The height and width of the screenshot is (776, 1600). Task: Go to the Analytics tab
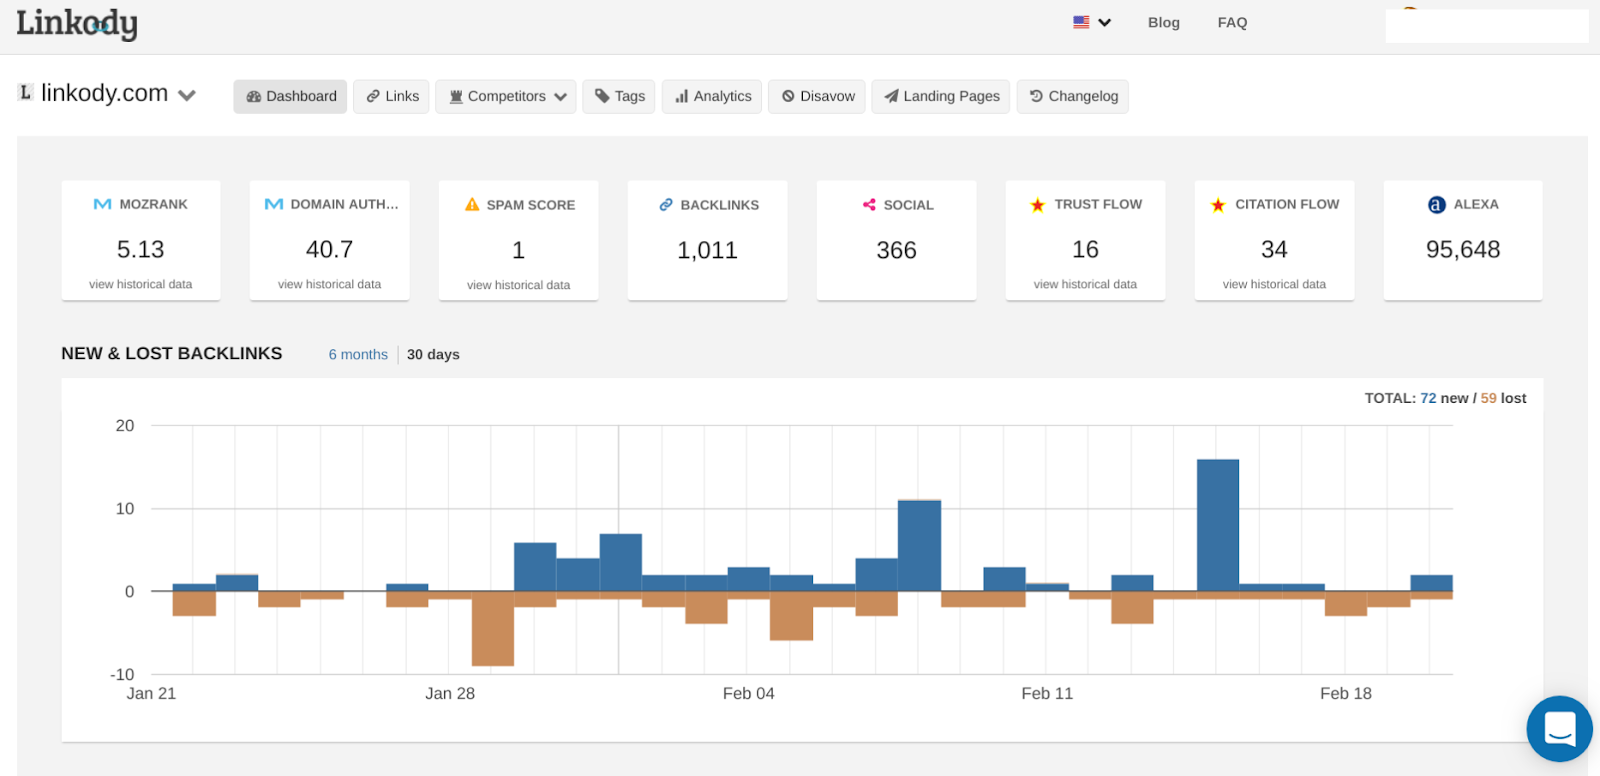712,96
